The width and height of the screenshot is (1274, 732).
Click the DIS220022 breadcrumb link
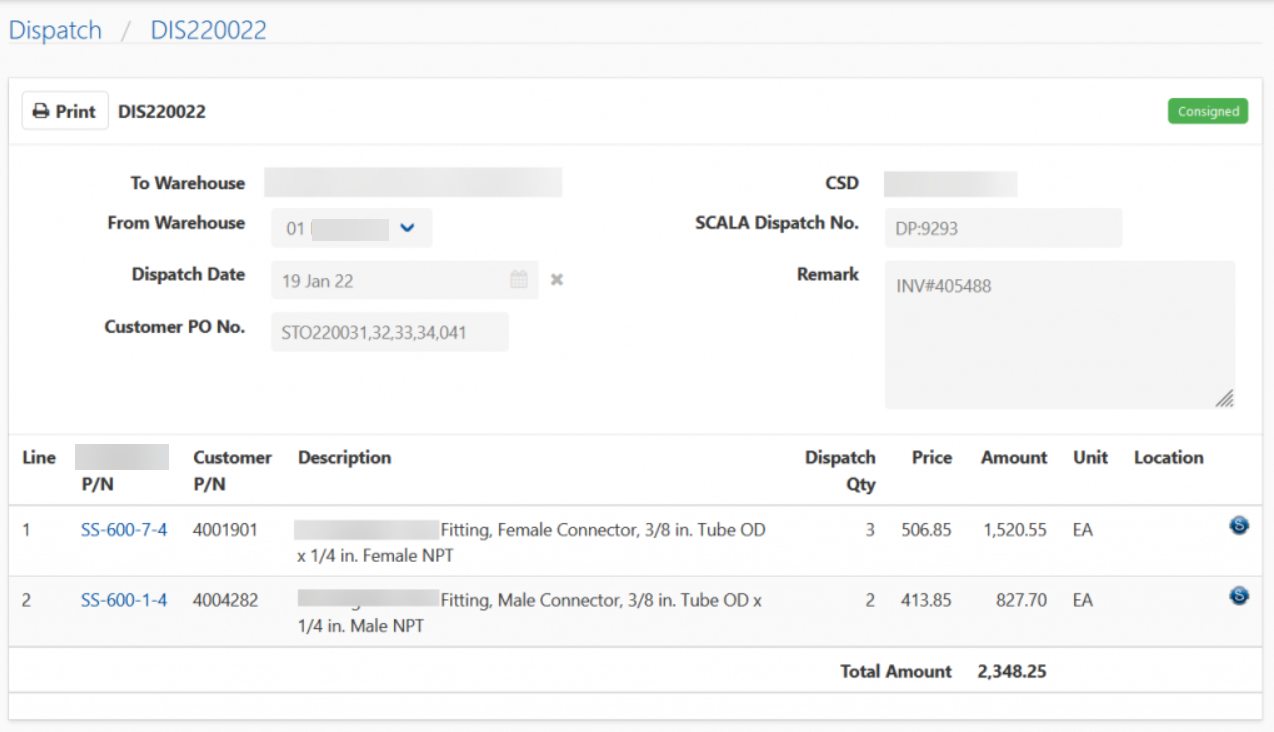pos(208,30)
